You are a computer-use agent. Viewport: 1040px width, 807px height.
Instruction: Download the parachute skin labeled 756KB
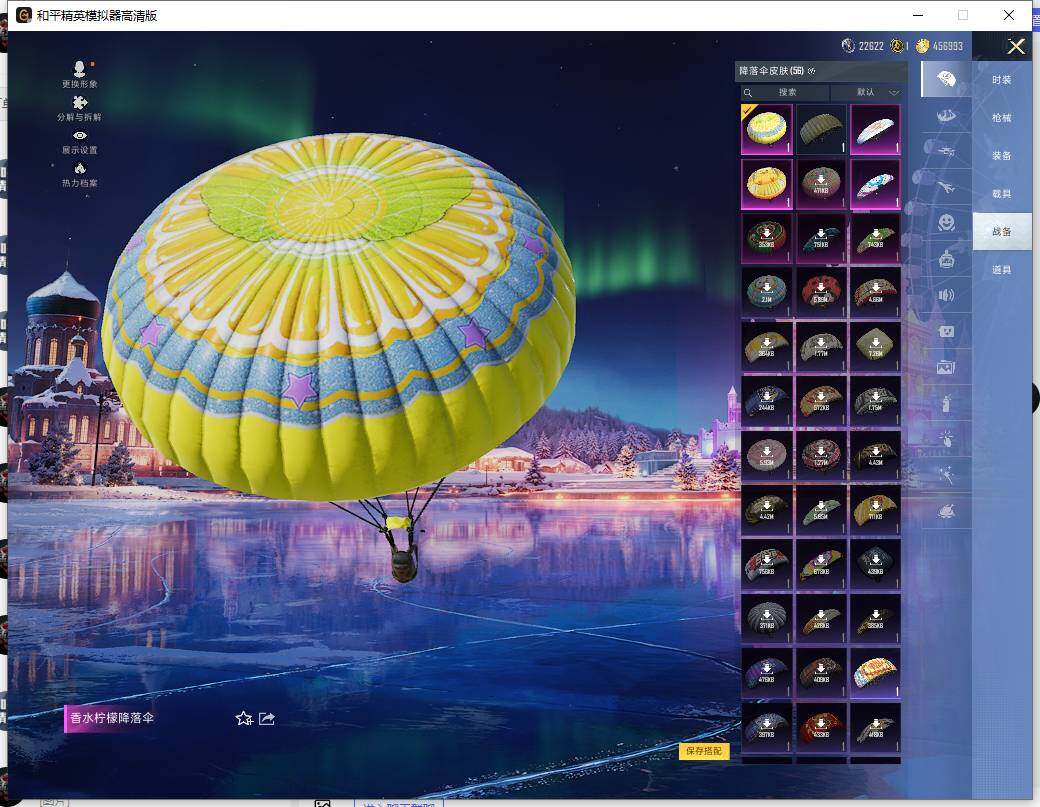click(766, 564)
